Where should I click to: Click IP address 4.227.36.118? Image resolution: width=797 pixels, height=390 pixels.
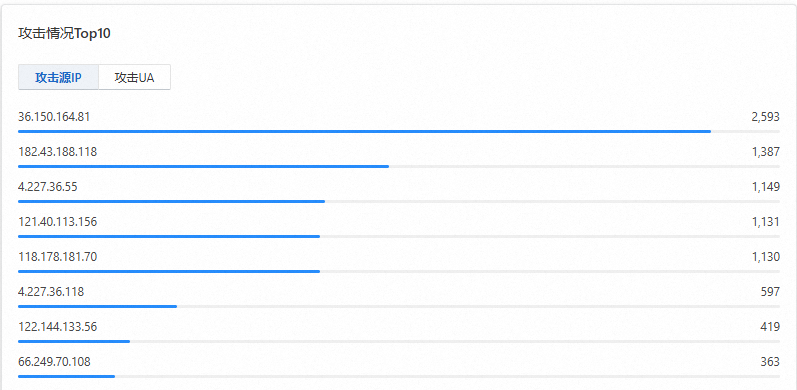point(51,292)
